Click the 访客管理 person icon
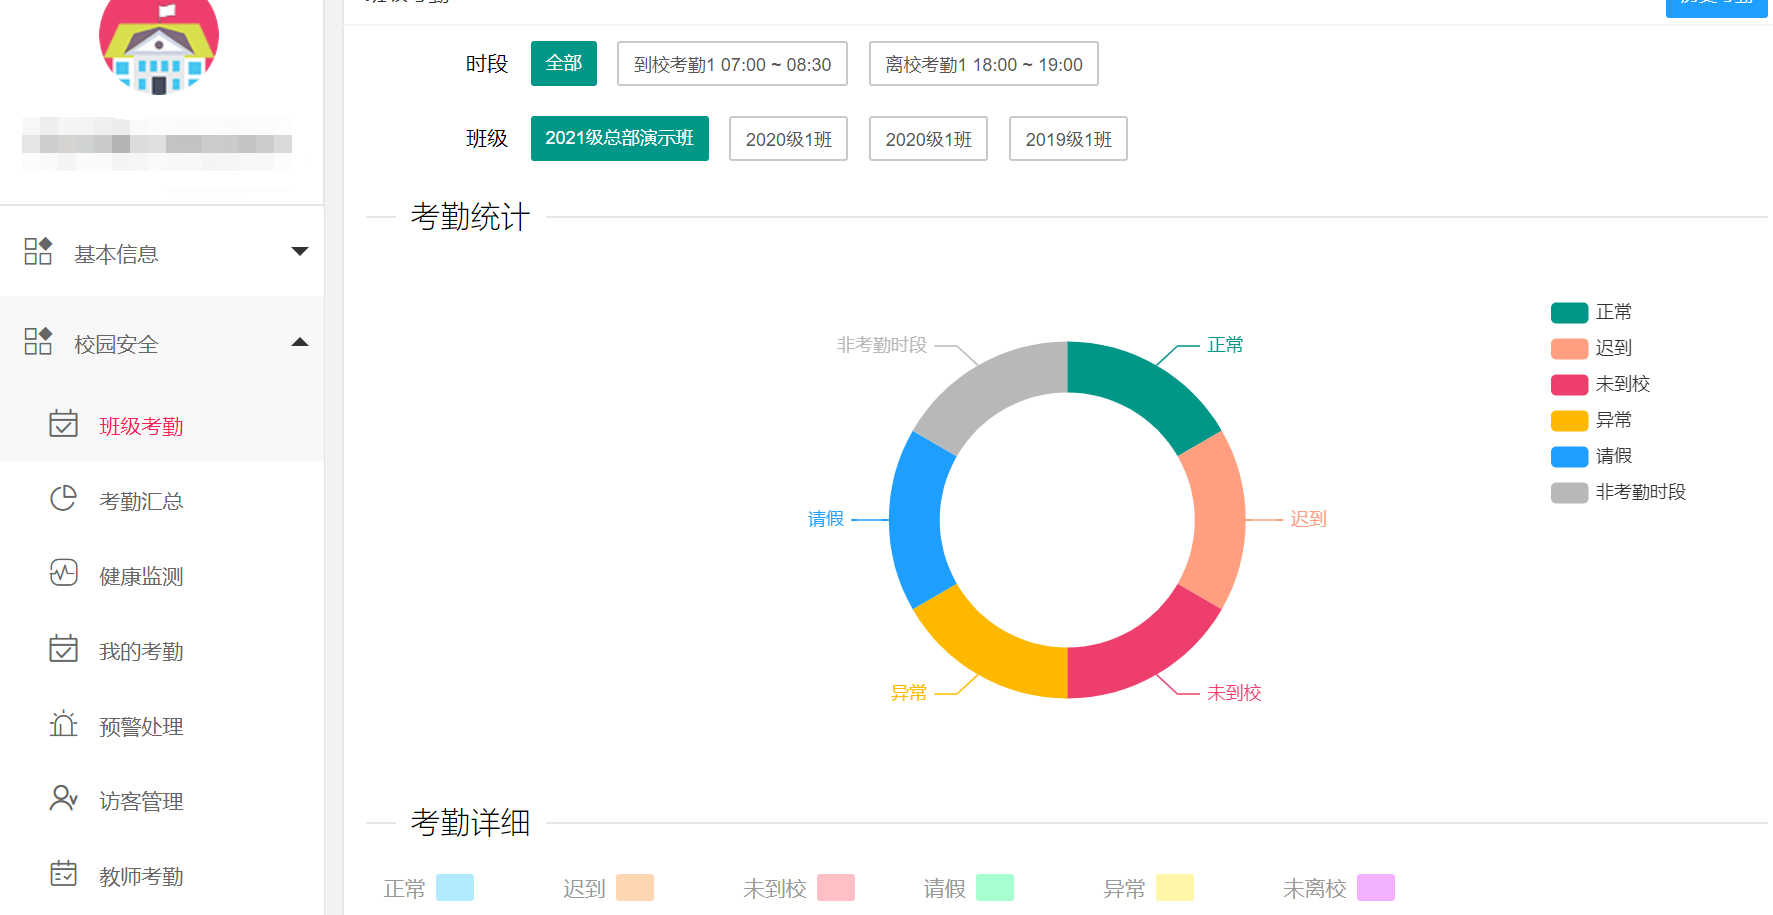The image size is (1773, 915). 63,798
